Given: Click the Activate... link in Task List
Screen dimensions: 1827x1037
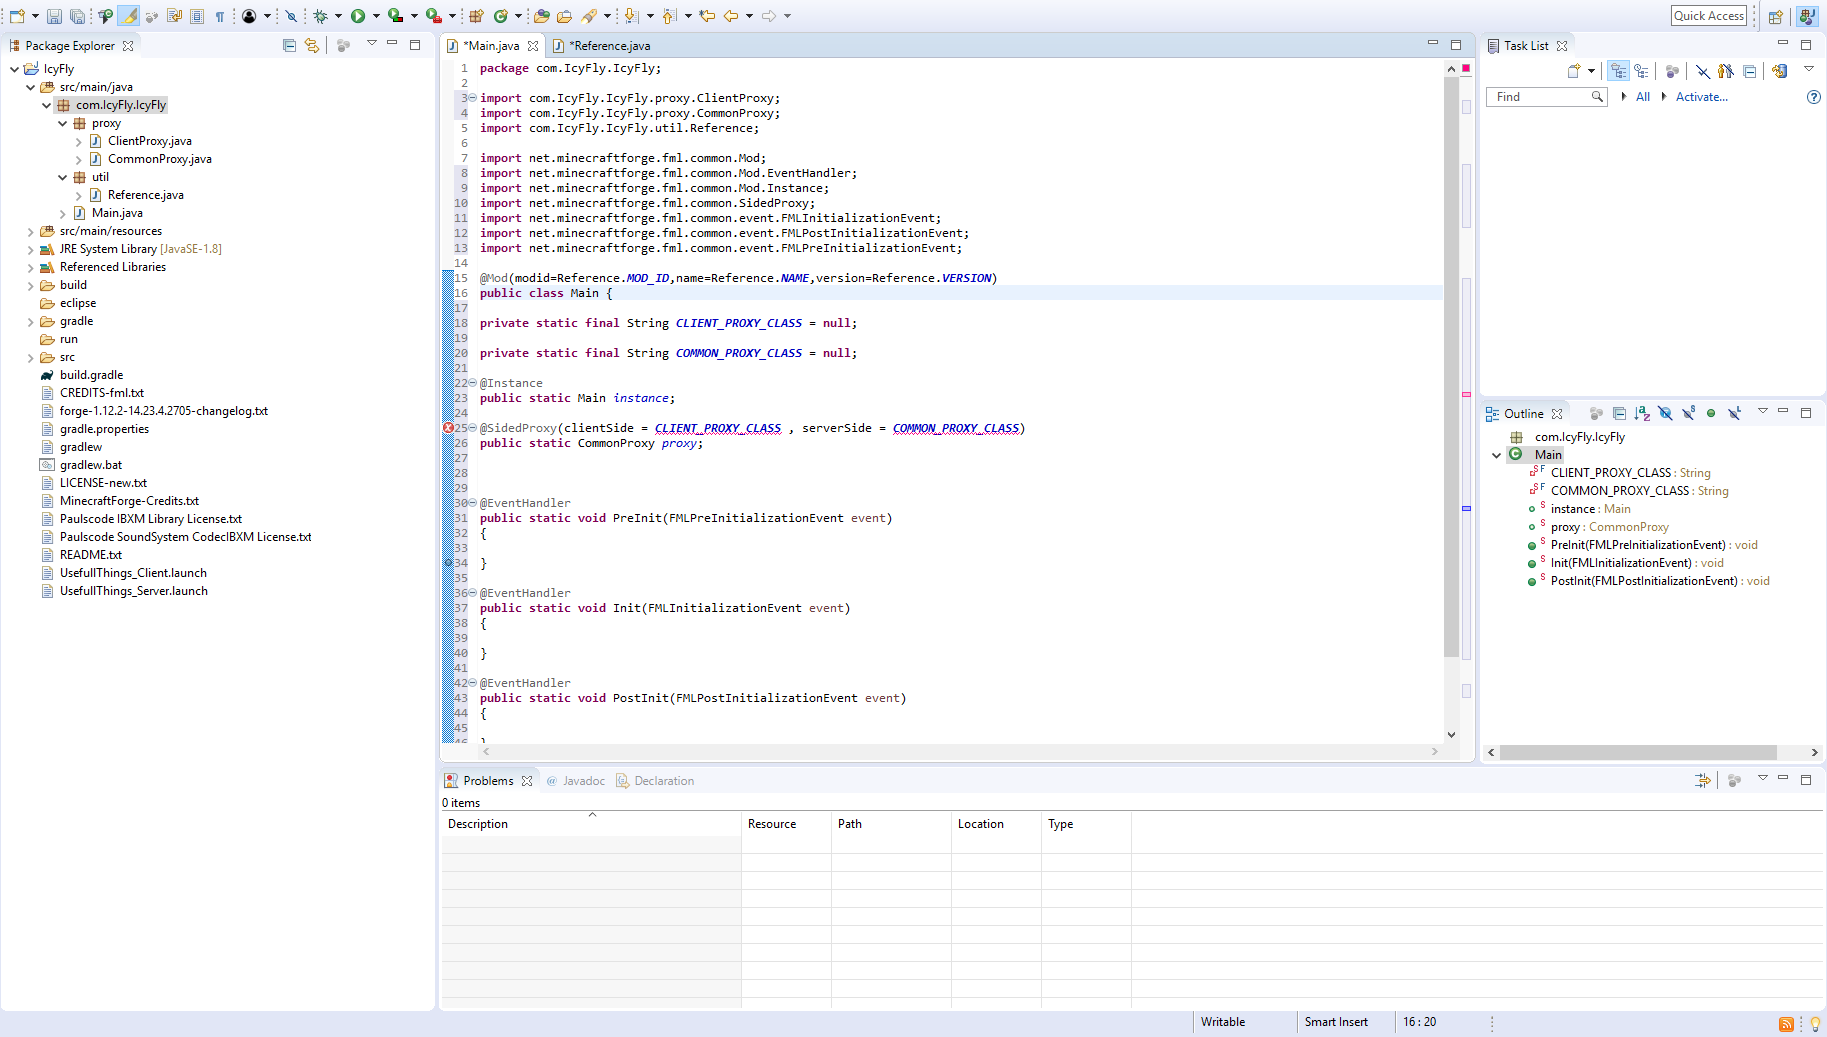Looking at the screenshot, I should pyautogui.click(x=1701, y=97).
